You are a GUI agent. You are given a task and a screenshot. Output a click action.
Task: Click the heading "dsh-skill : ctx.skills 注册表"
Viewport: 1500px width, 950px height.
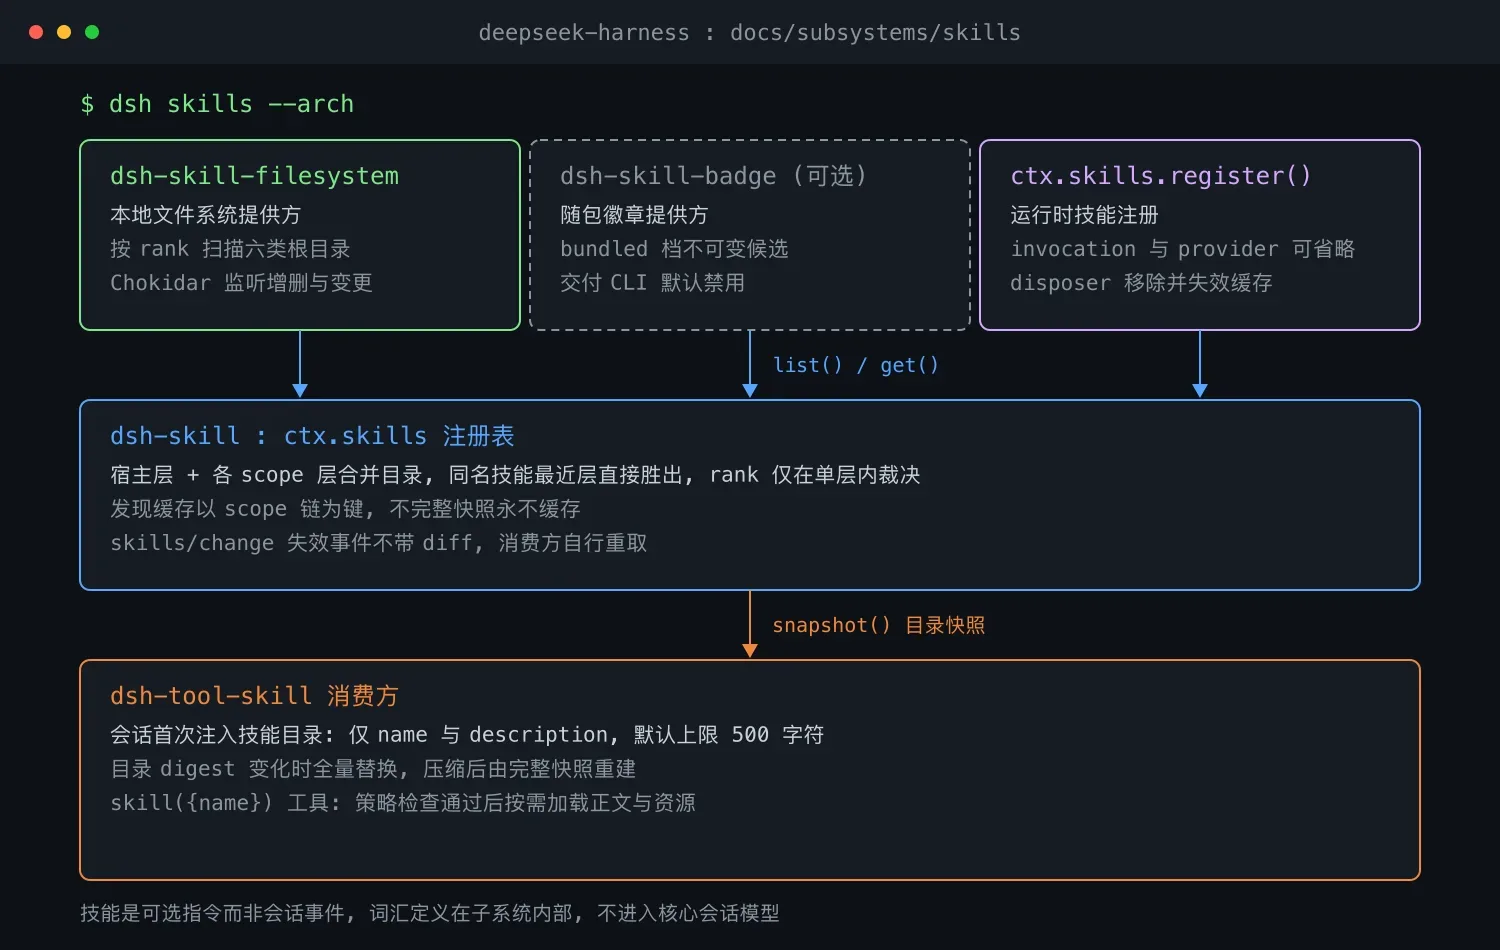(x=312, y=436)
